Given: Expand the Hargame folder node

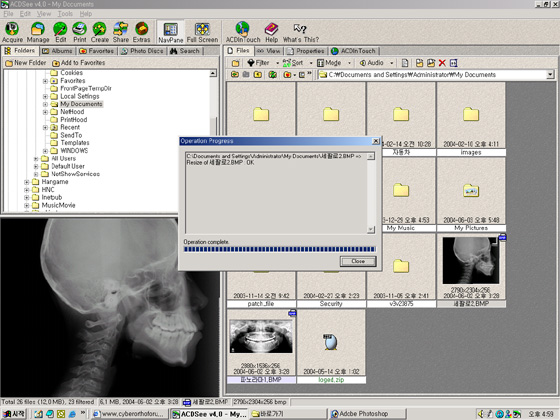Looking at the screenshot, I should coord(26,182).
